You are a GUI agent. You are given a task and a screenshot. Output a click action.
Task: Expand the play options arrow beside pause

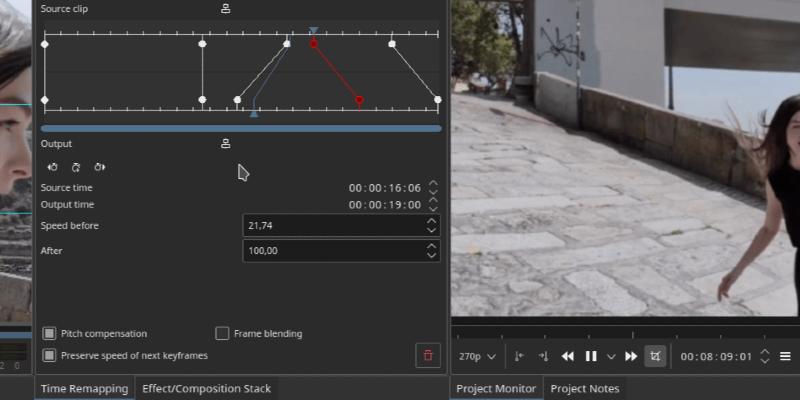point(611,356)
